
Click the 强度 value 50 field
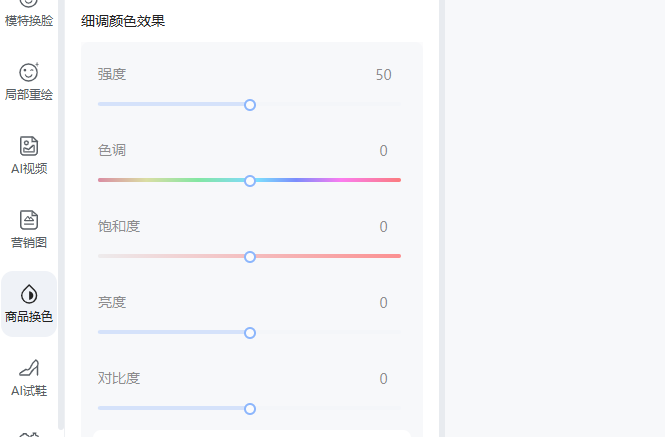pyautogui.click(x=383, y=75)
